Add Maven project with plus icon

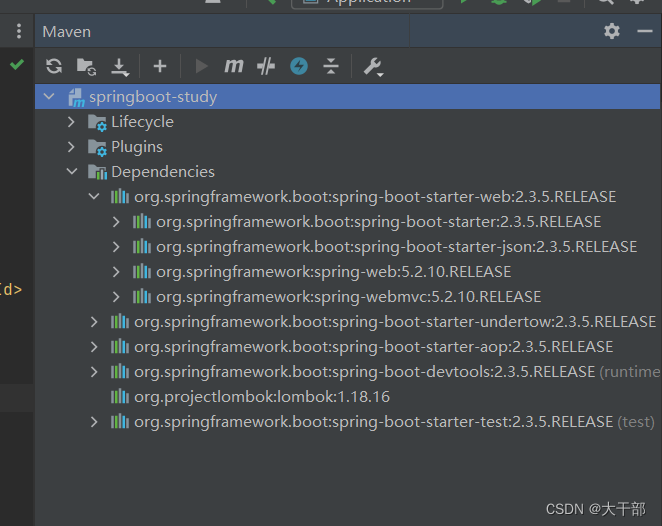(x=160, y=66)
